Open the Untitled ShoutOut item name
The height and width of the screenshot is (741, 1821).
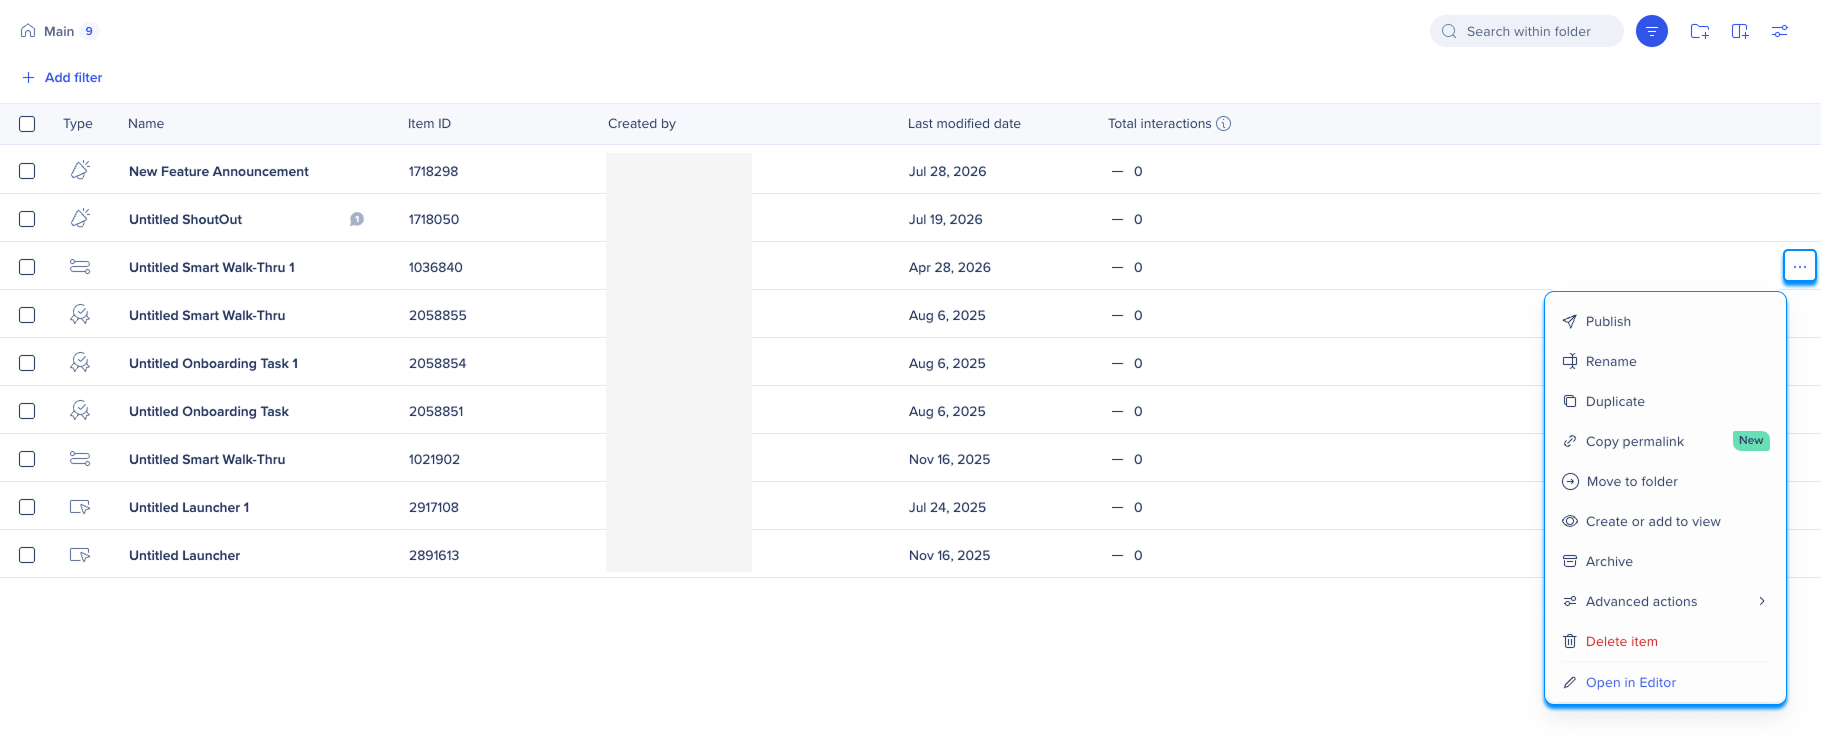(185, 219)
